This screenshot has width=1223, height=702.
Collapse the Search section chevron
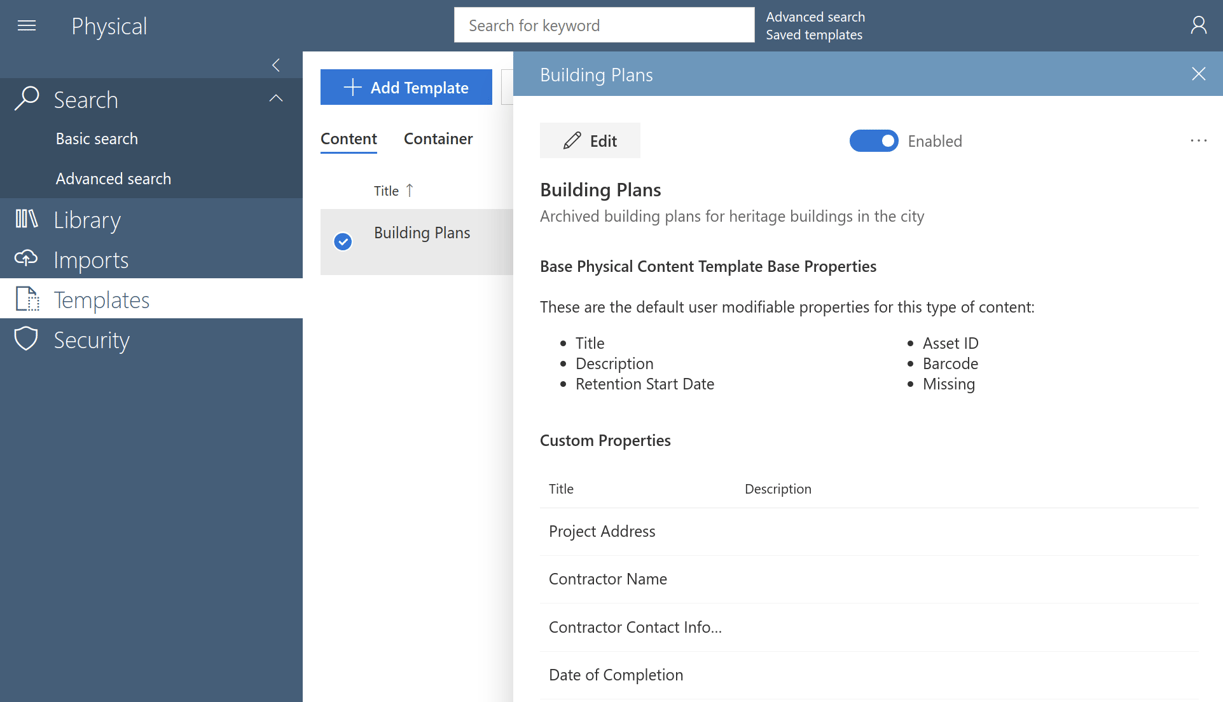click(276, 98)
